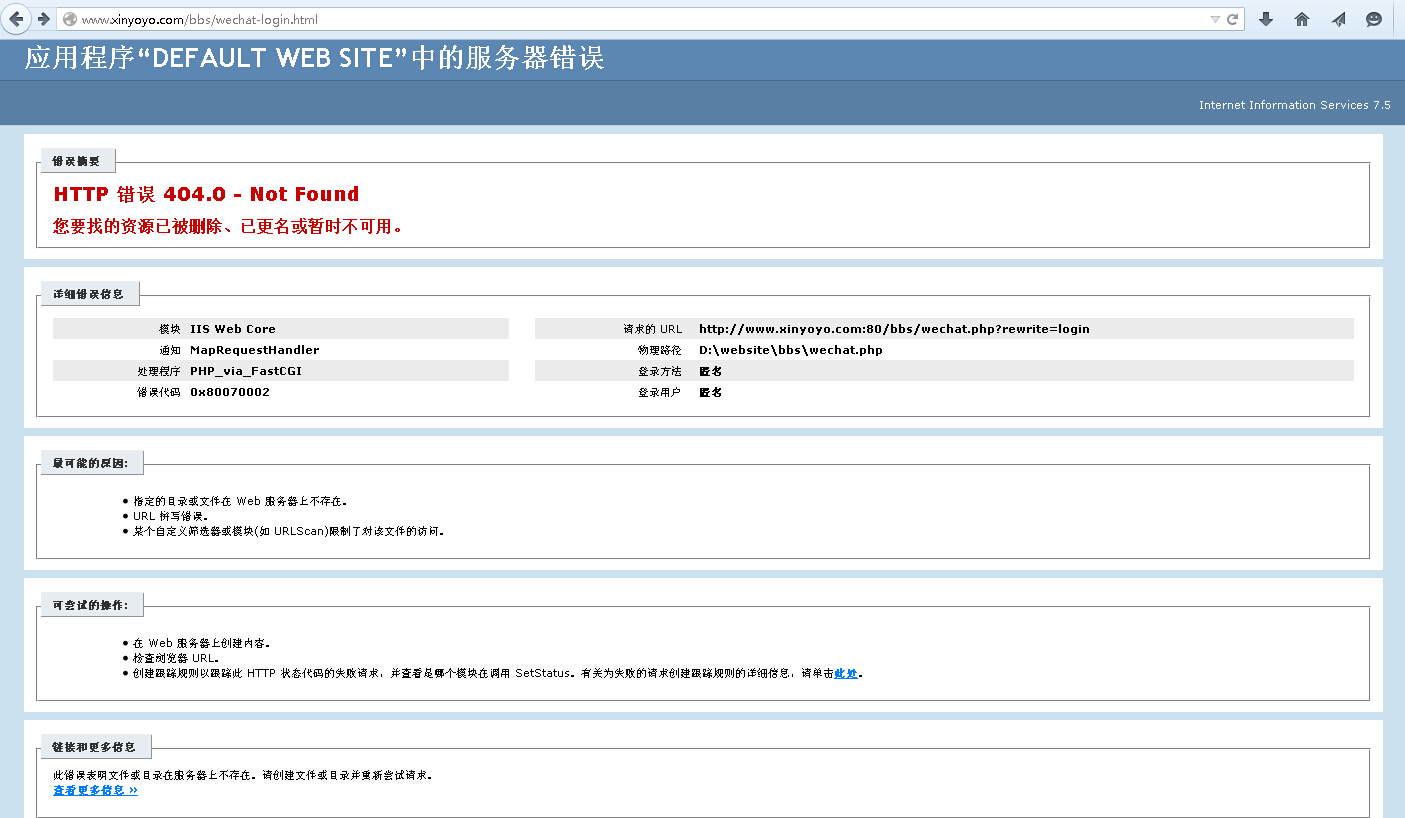Click the red resource-deleted description line
This screenshot has height=818, width=1405.
[228, 226]
